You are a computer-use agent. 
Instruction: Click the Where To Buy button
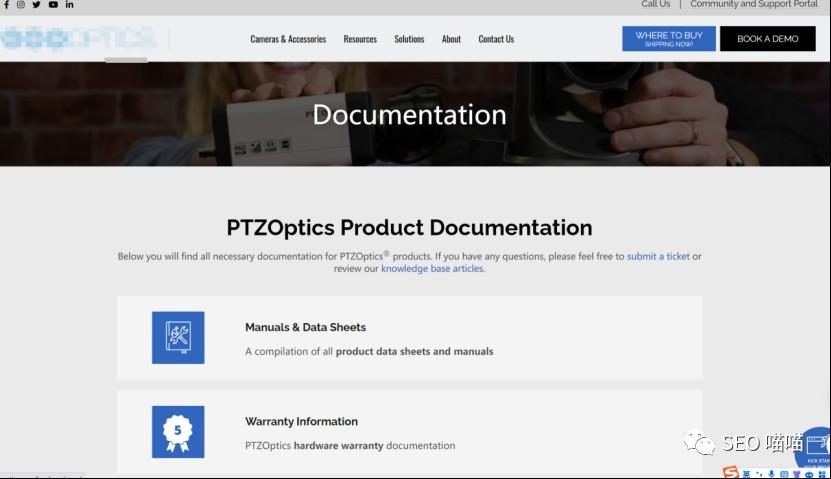click(669, 39)
